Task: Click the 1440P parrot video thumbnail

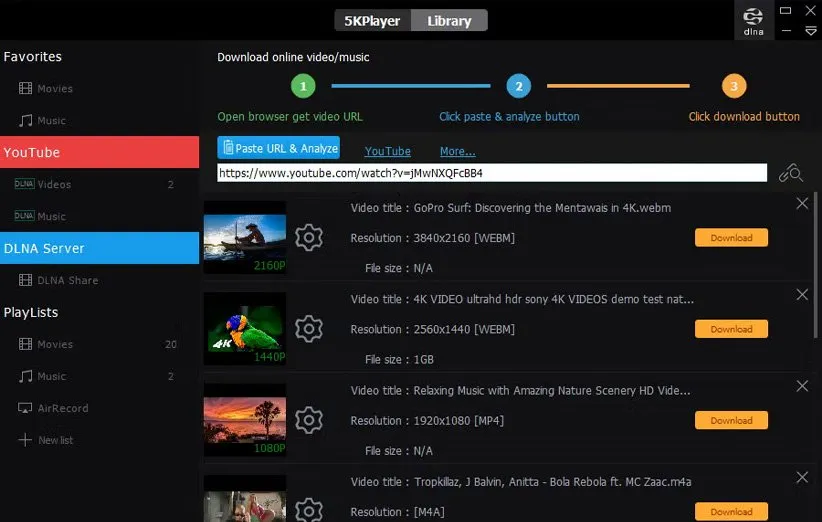Action: 245,328
